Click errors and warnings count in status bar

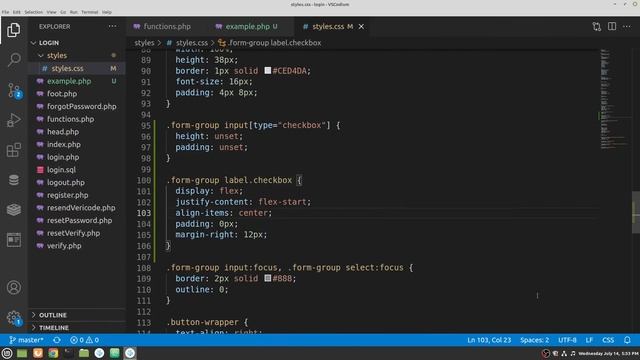coord(84,340)
